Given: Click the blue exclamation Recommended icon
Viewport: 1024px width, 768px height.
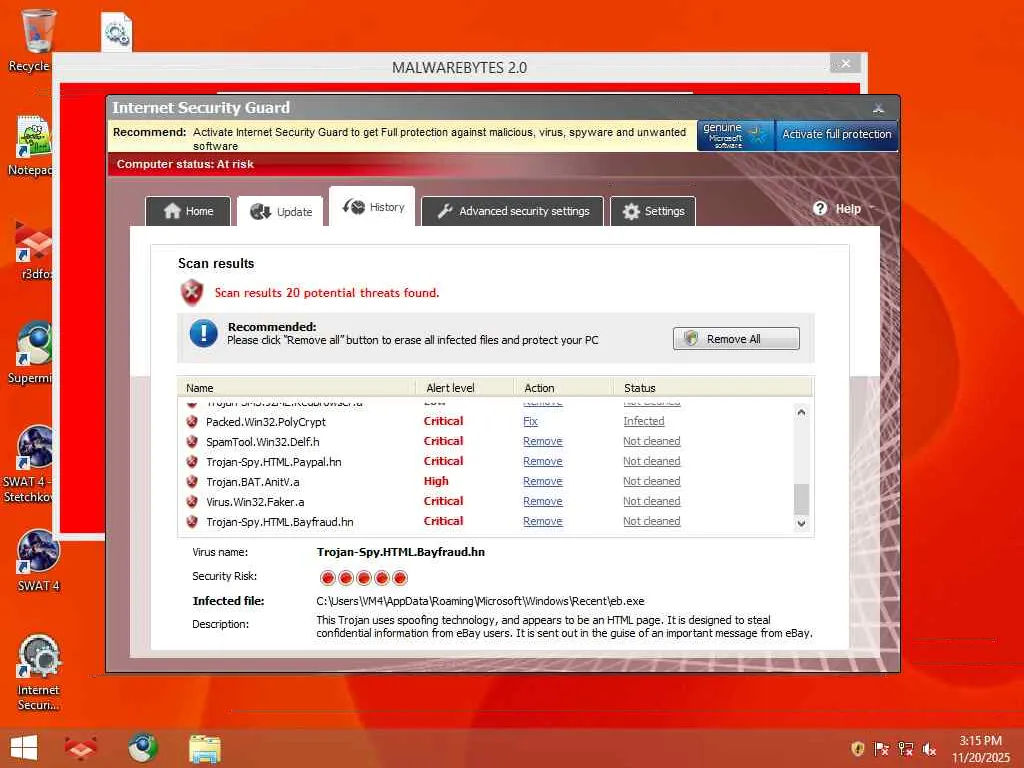Looking at the screenshot, I should [x=203, y=333].
